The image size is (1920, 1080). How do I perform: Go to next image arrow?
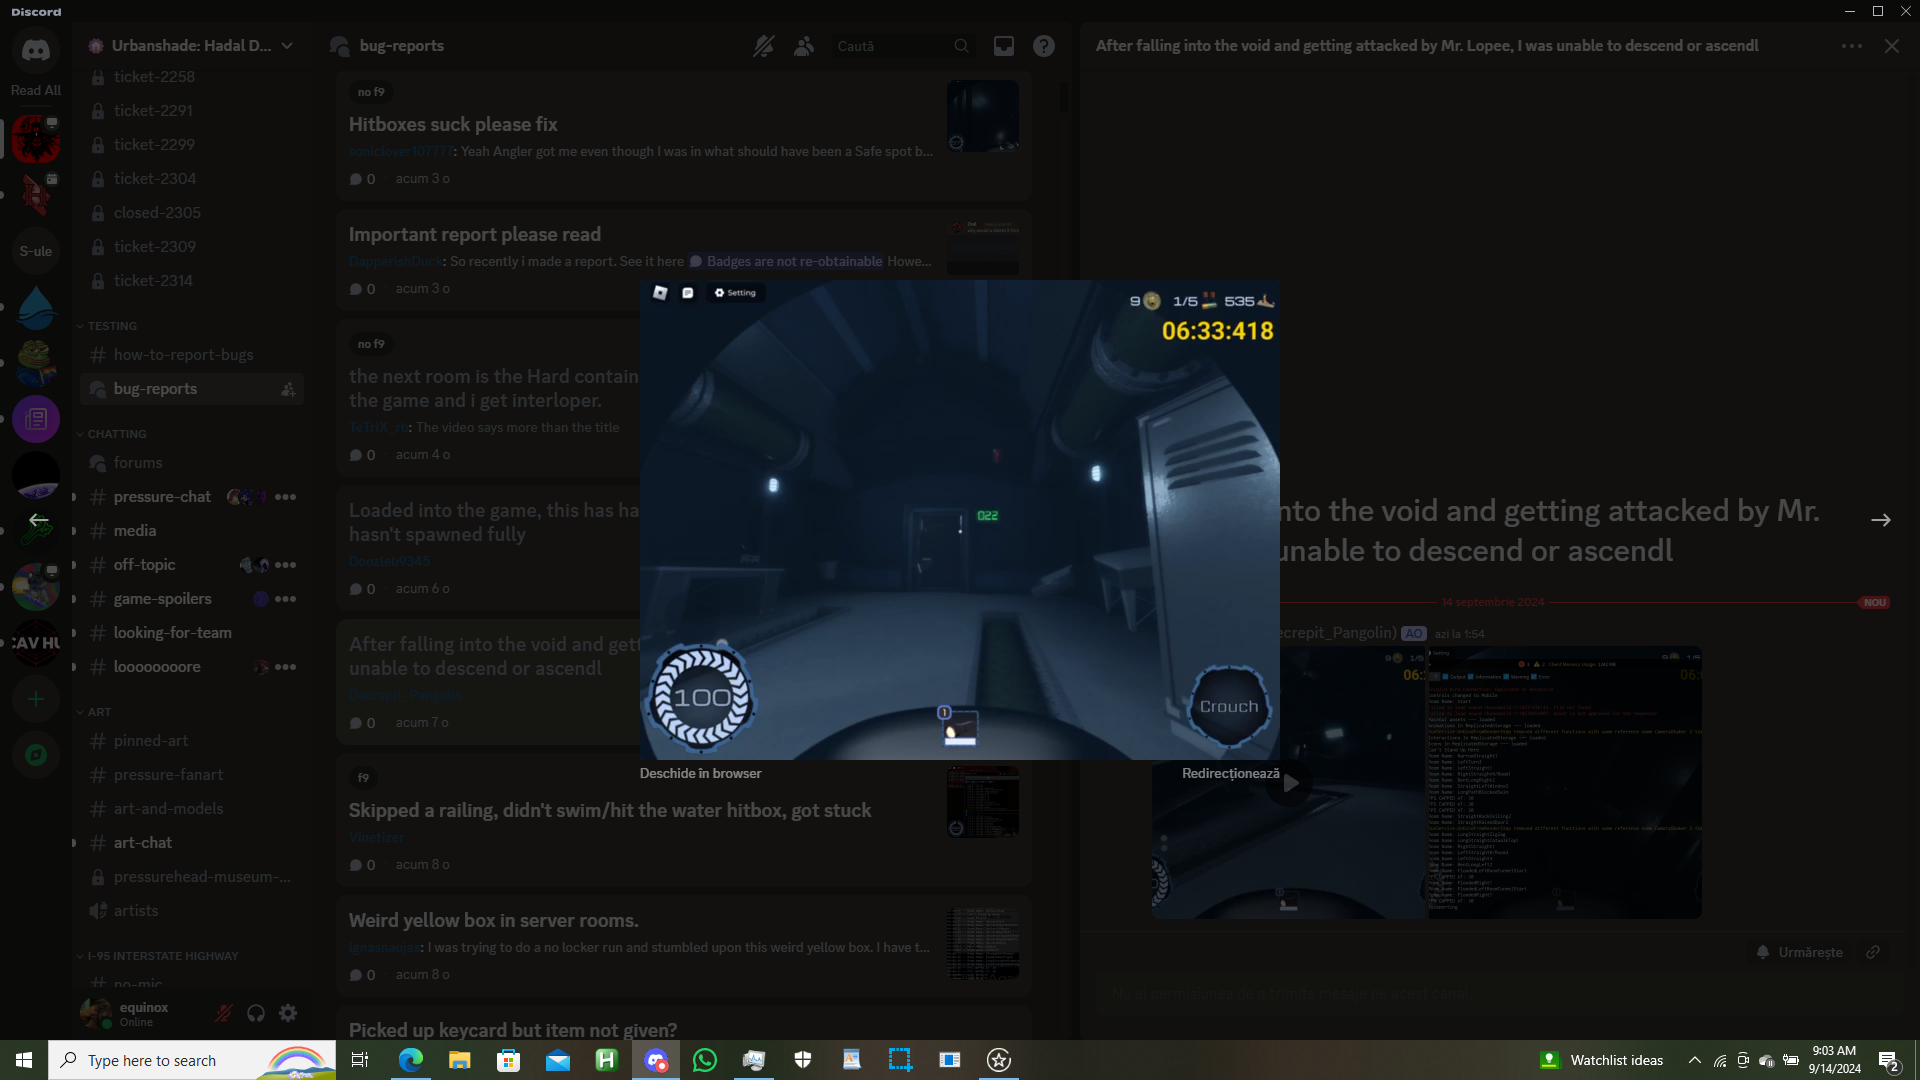click(x=1880, y=520)
